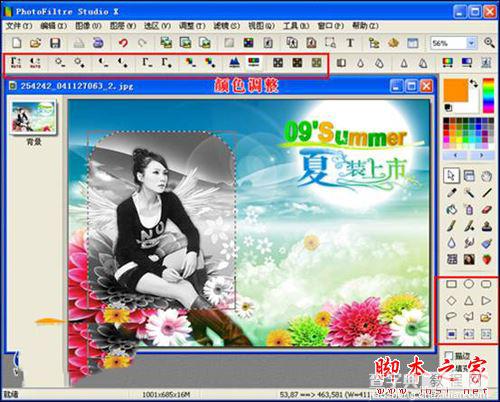Choose the lasso selection shape

(x=451, y=316)
